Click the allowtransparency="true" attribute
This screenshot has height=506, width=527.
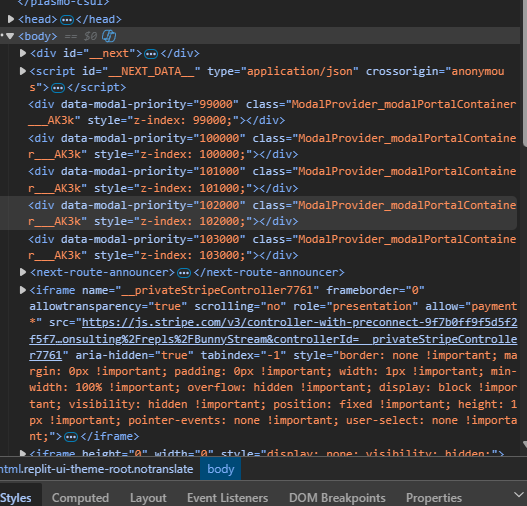click(108, 306)
